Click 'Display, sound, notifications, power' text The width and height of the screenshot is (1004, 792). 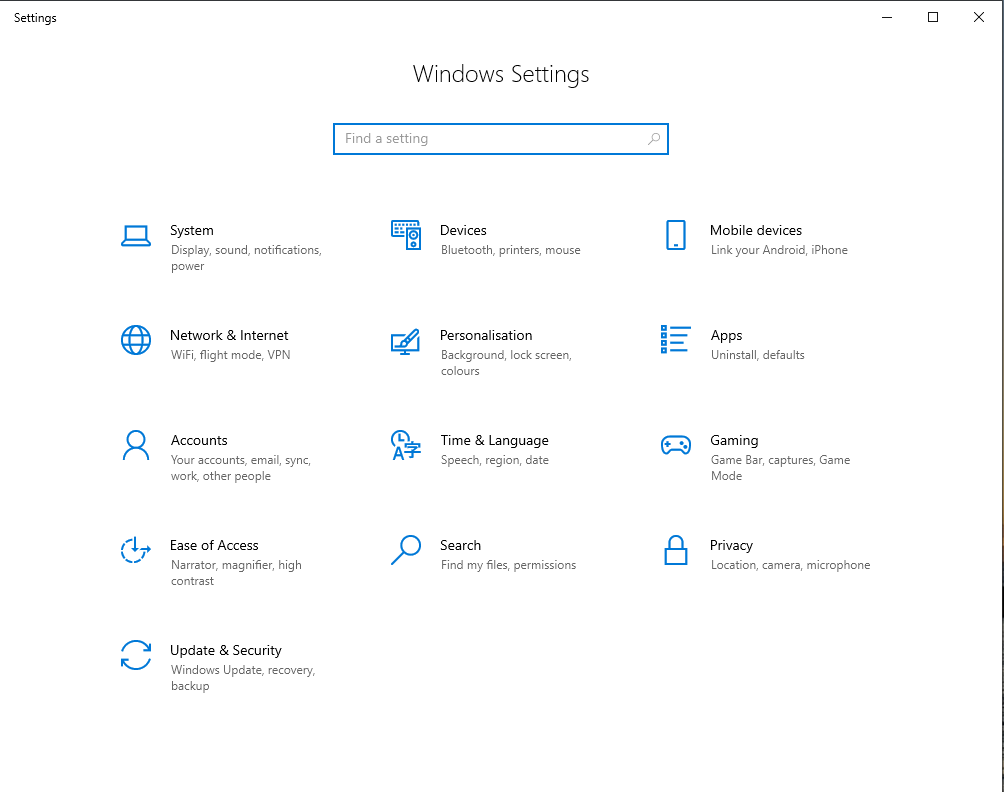[246, 258]
